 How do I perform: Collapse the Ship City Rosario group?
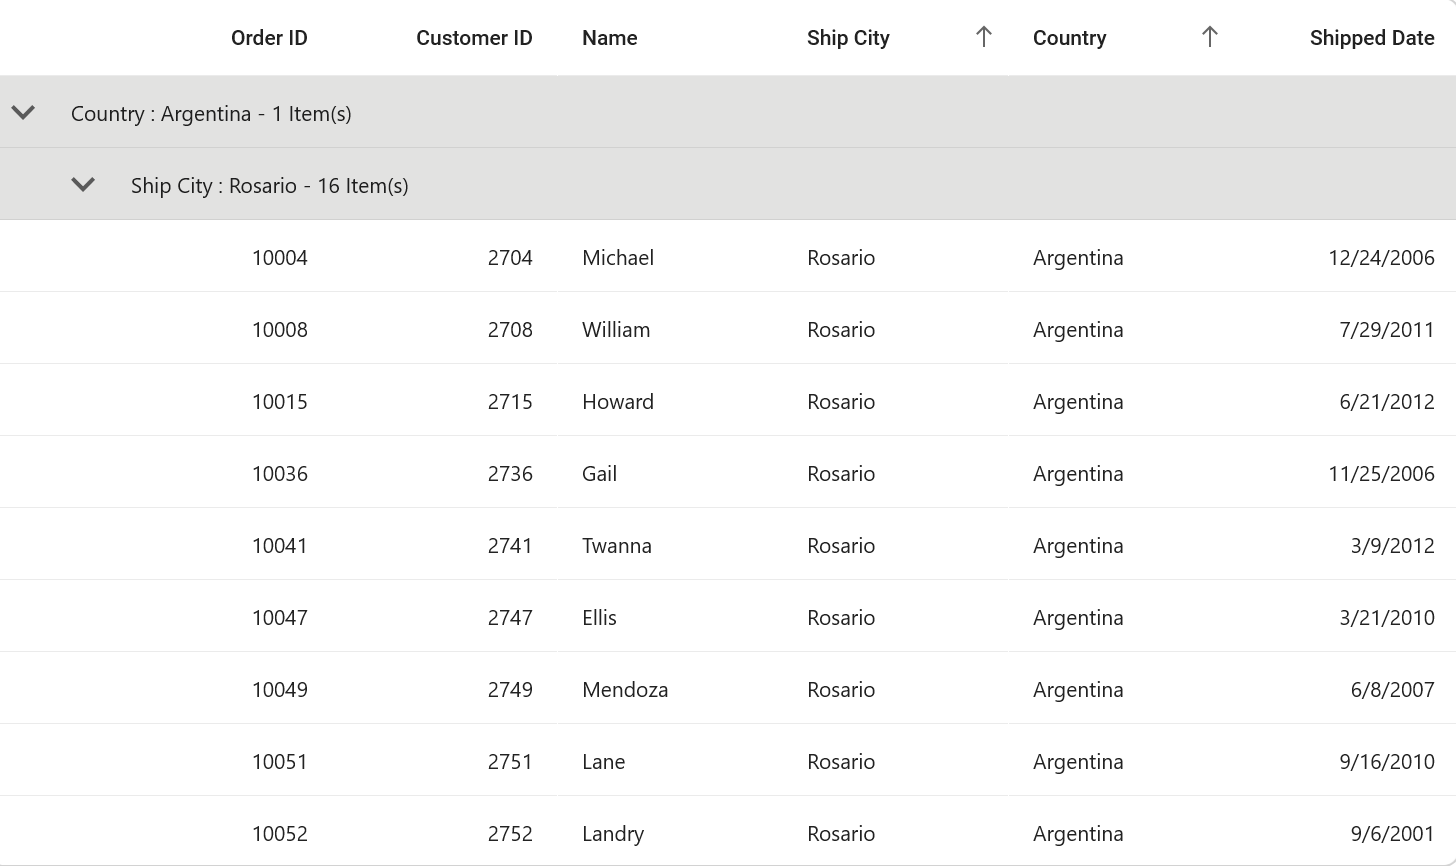coord(83,185)
